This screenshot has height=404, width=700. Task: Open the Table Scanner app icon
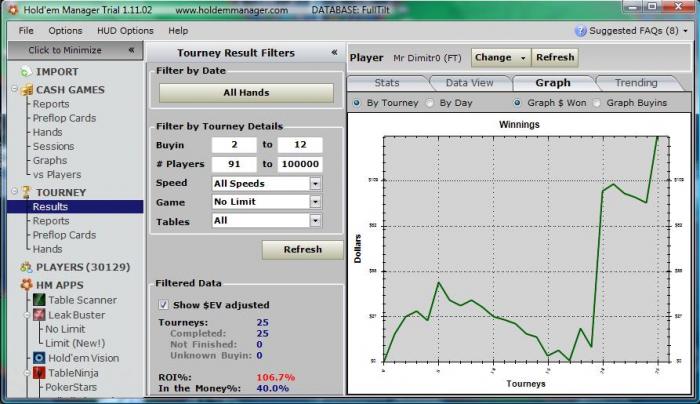pos(39,300)
